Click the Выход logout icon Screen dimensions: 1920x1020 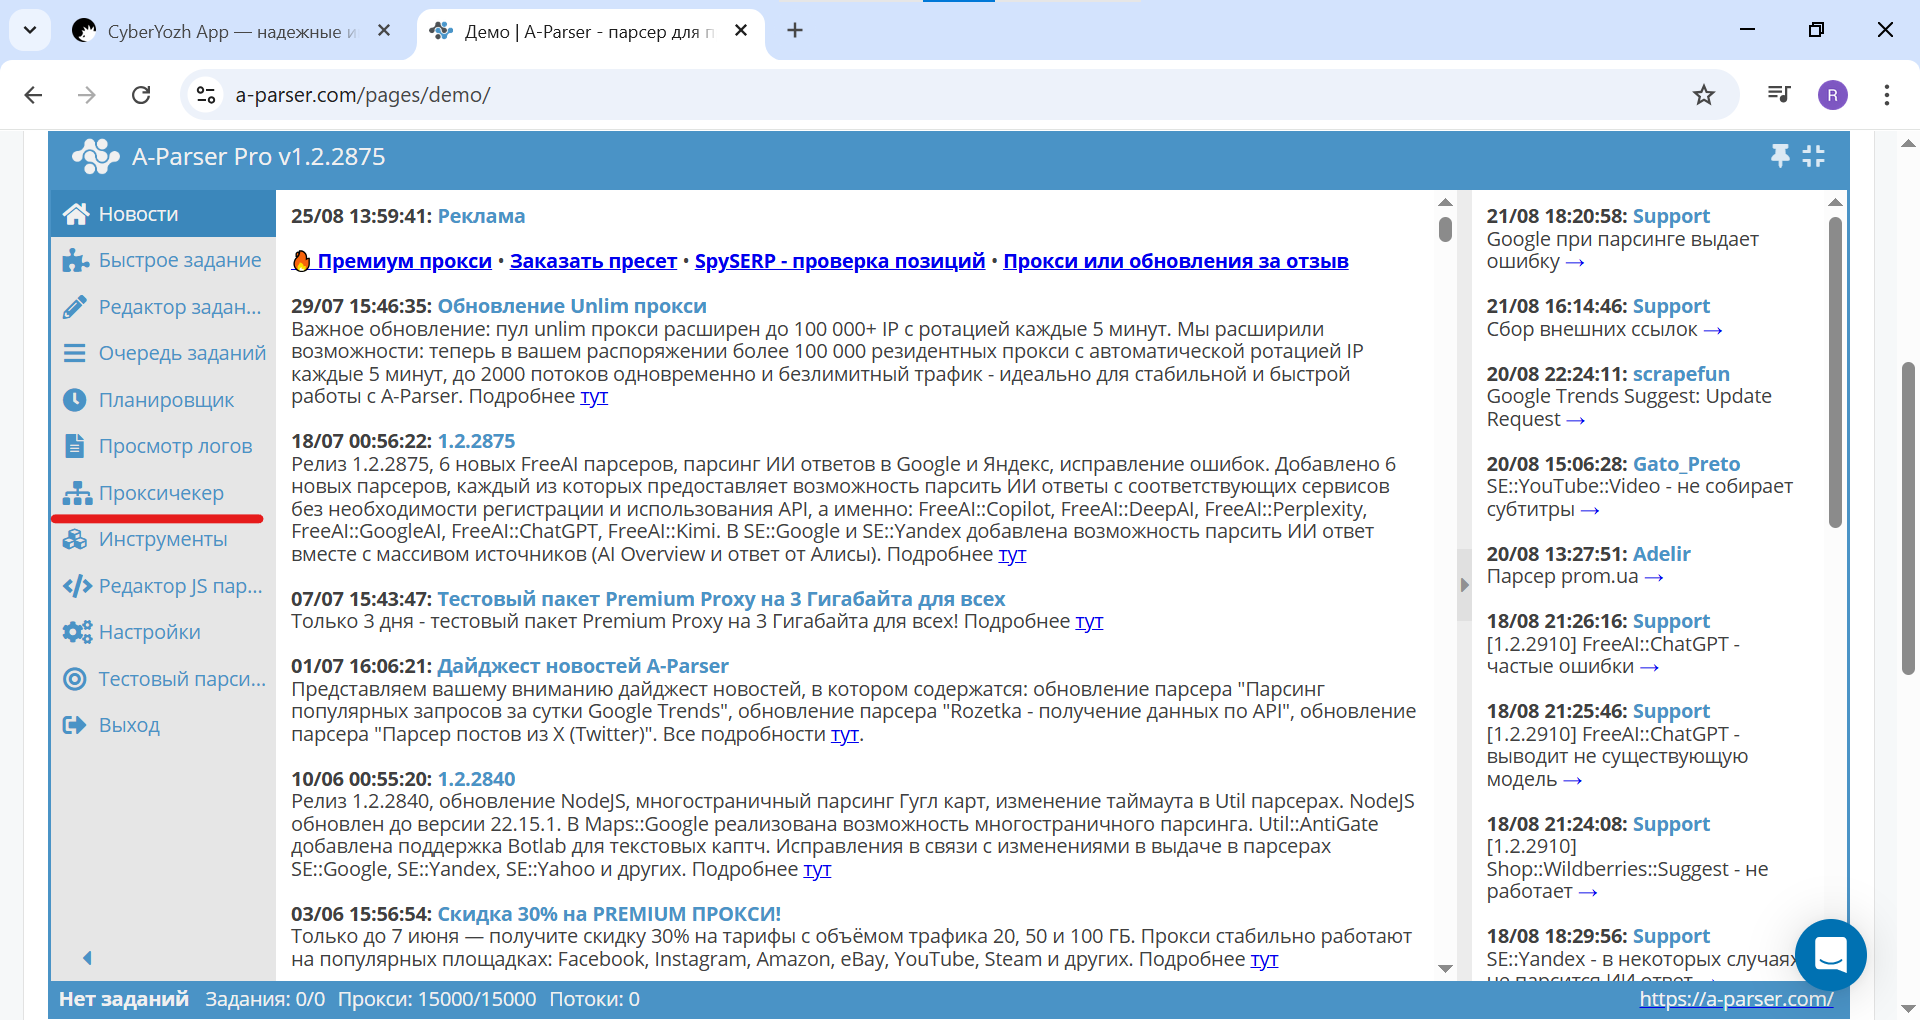coord(75,725)
